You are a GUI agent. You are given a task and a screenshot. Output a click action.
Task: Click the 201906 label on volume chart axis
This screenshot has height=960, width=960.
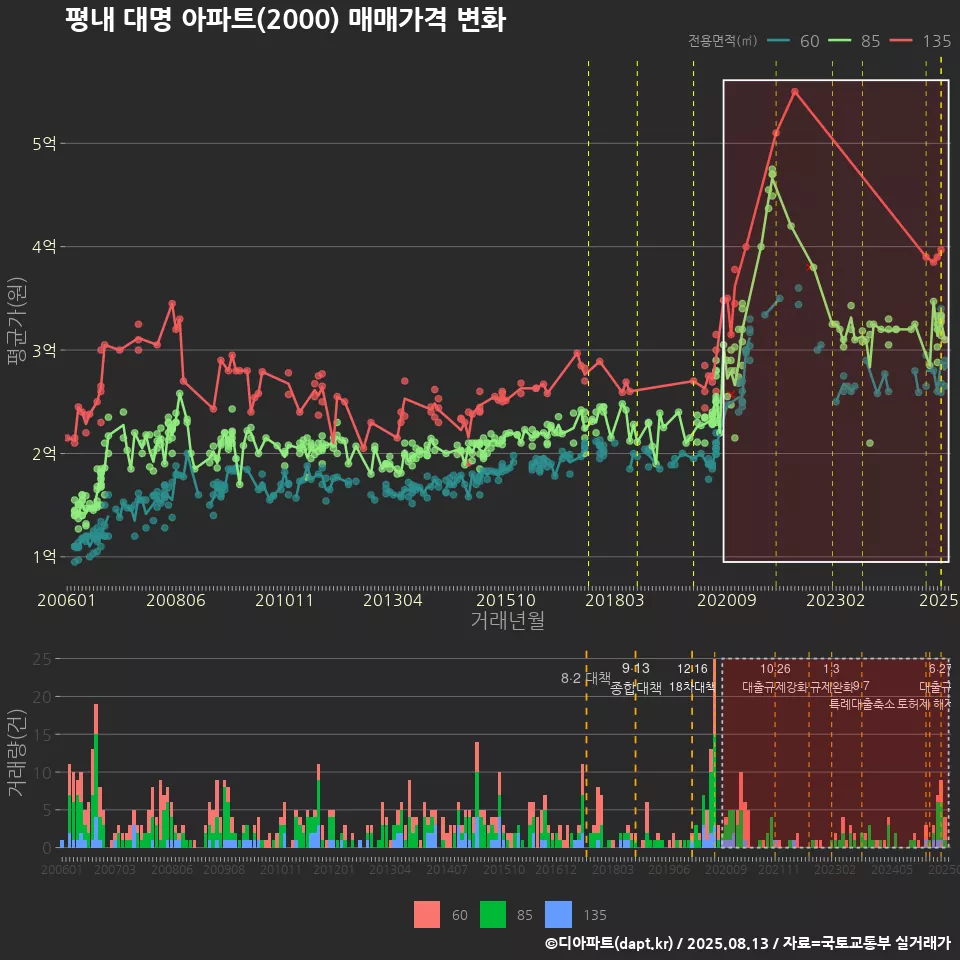[669, 869]
